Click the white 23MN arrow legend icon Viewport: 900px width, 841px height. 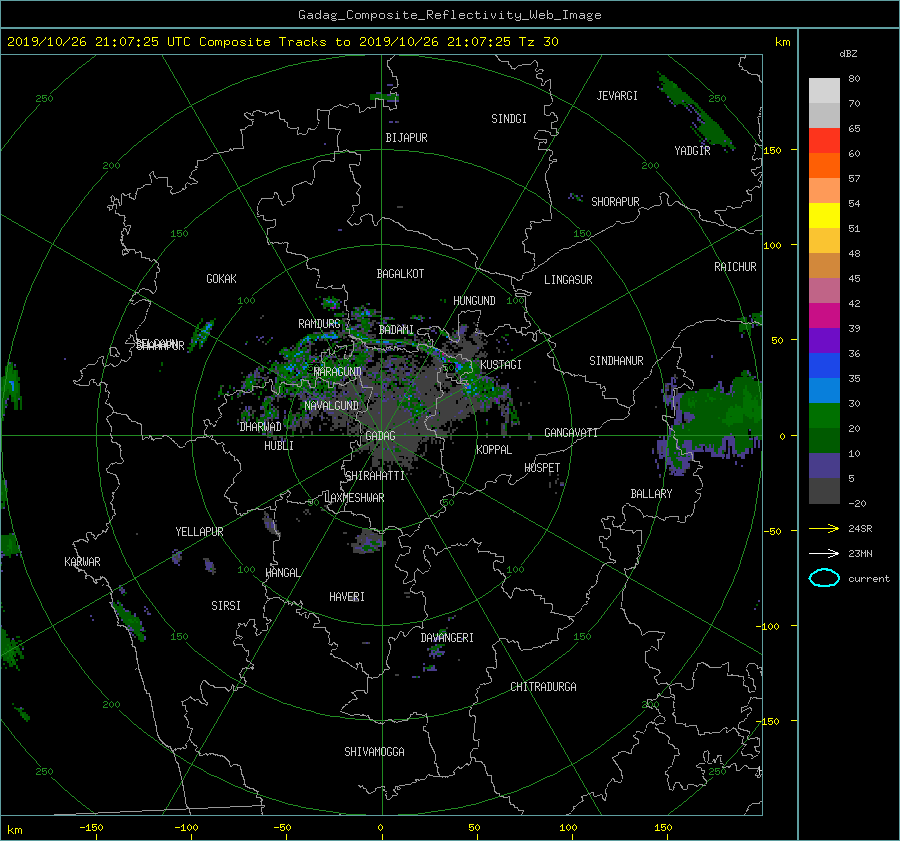click(824, 553)
